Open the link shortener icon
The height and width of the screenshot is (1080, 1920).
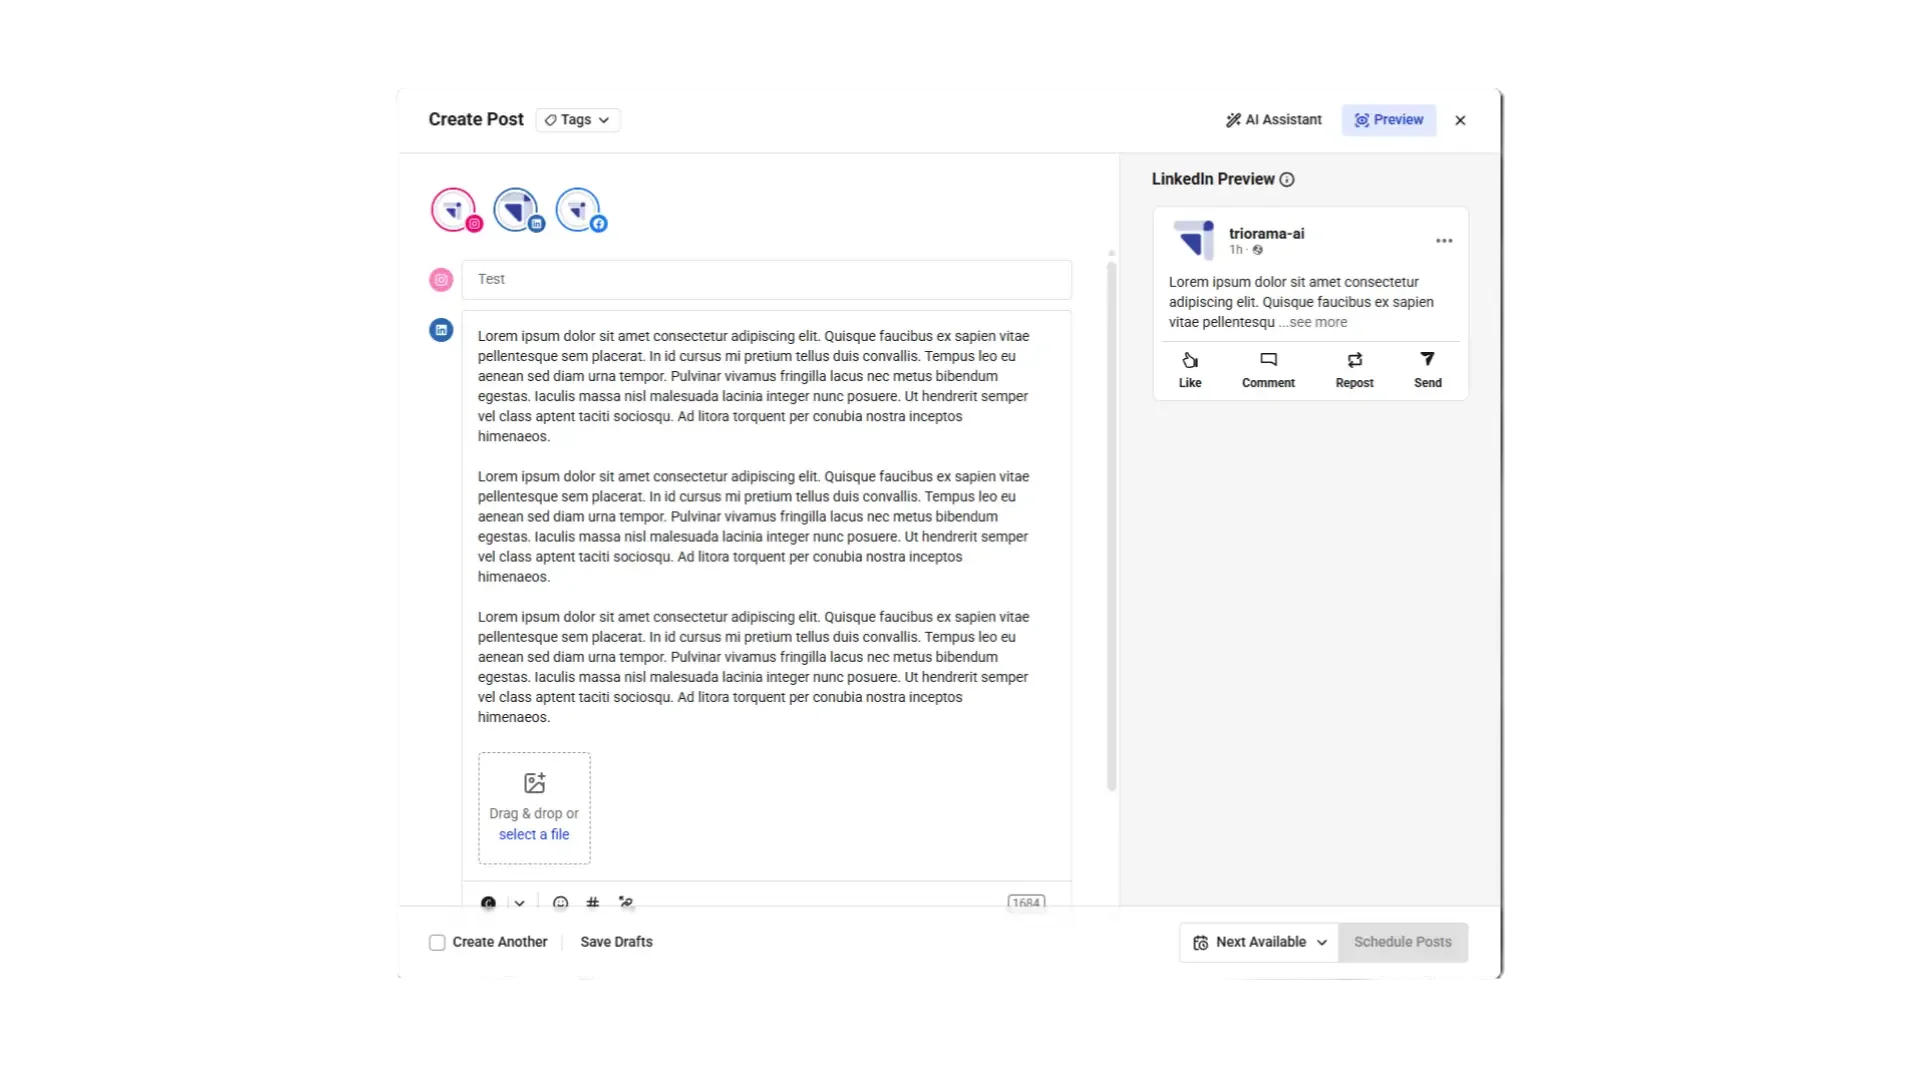(626, 903)
